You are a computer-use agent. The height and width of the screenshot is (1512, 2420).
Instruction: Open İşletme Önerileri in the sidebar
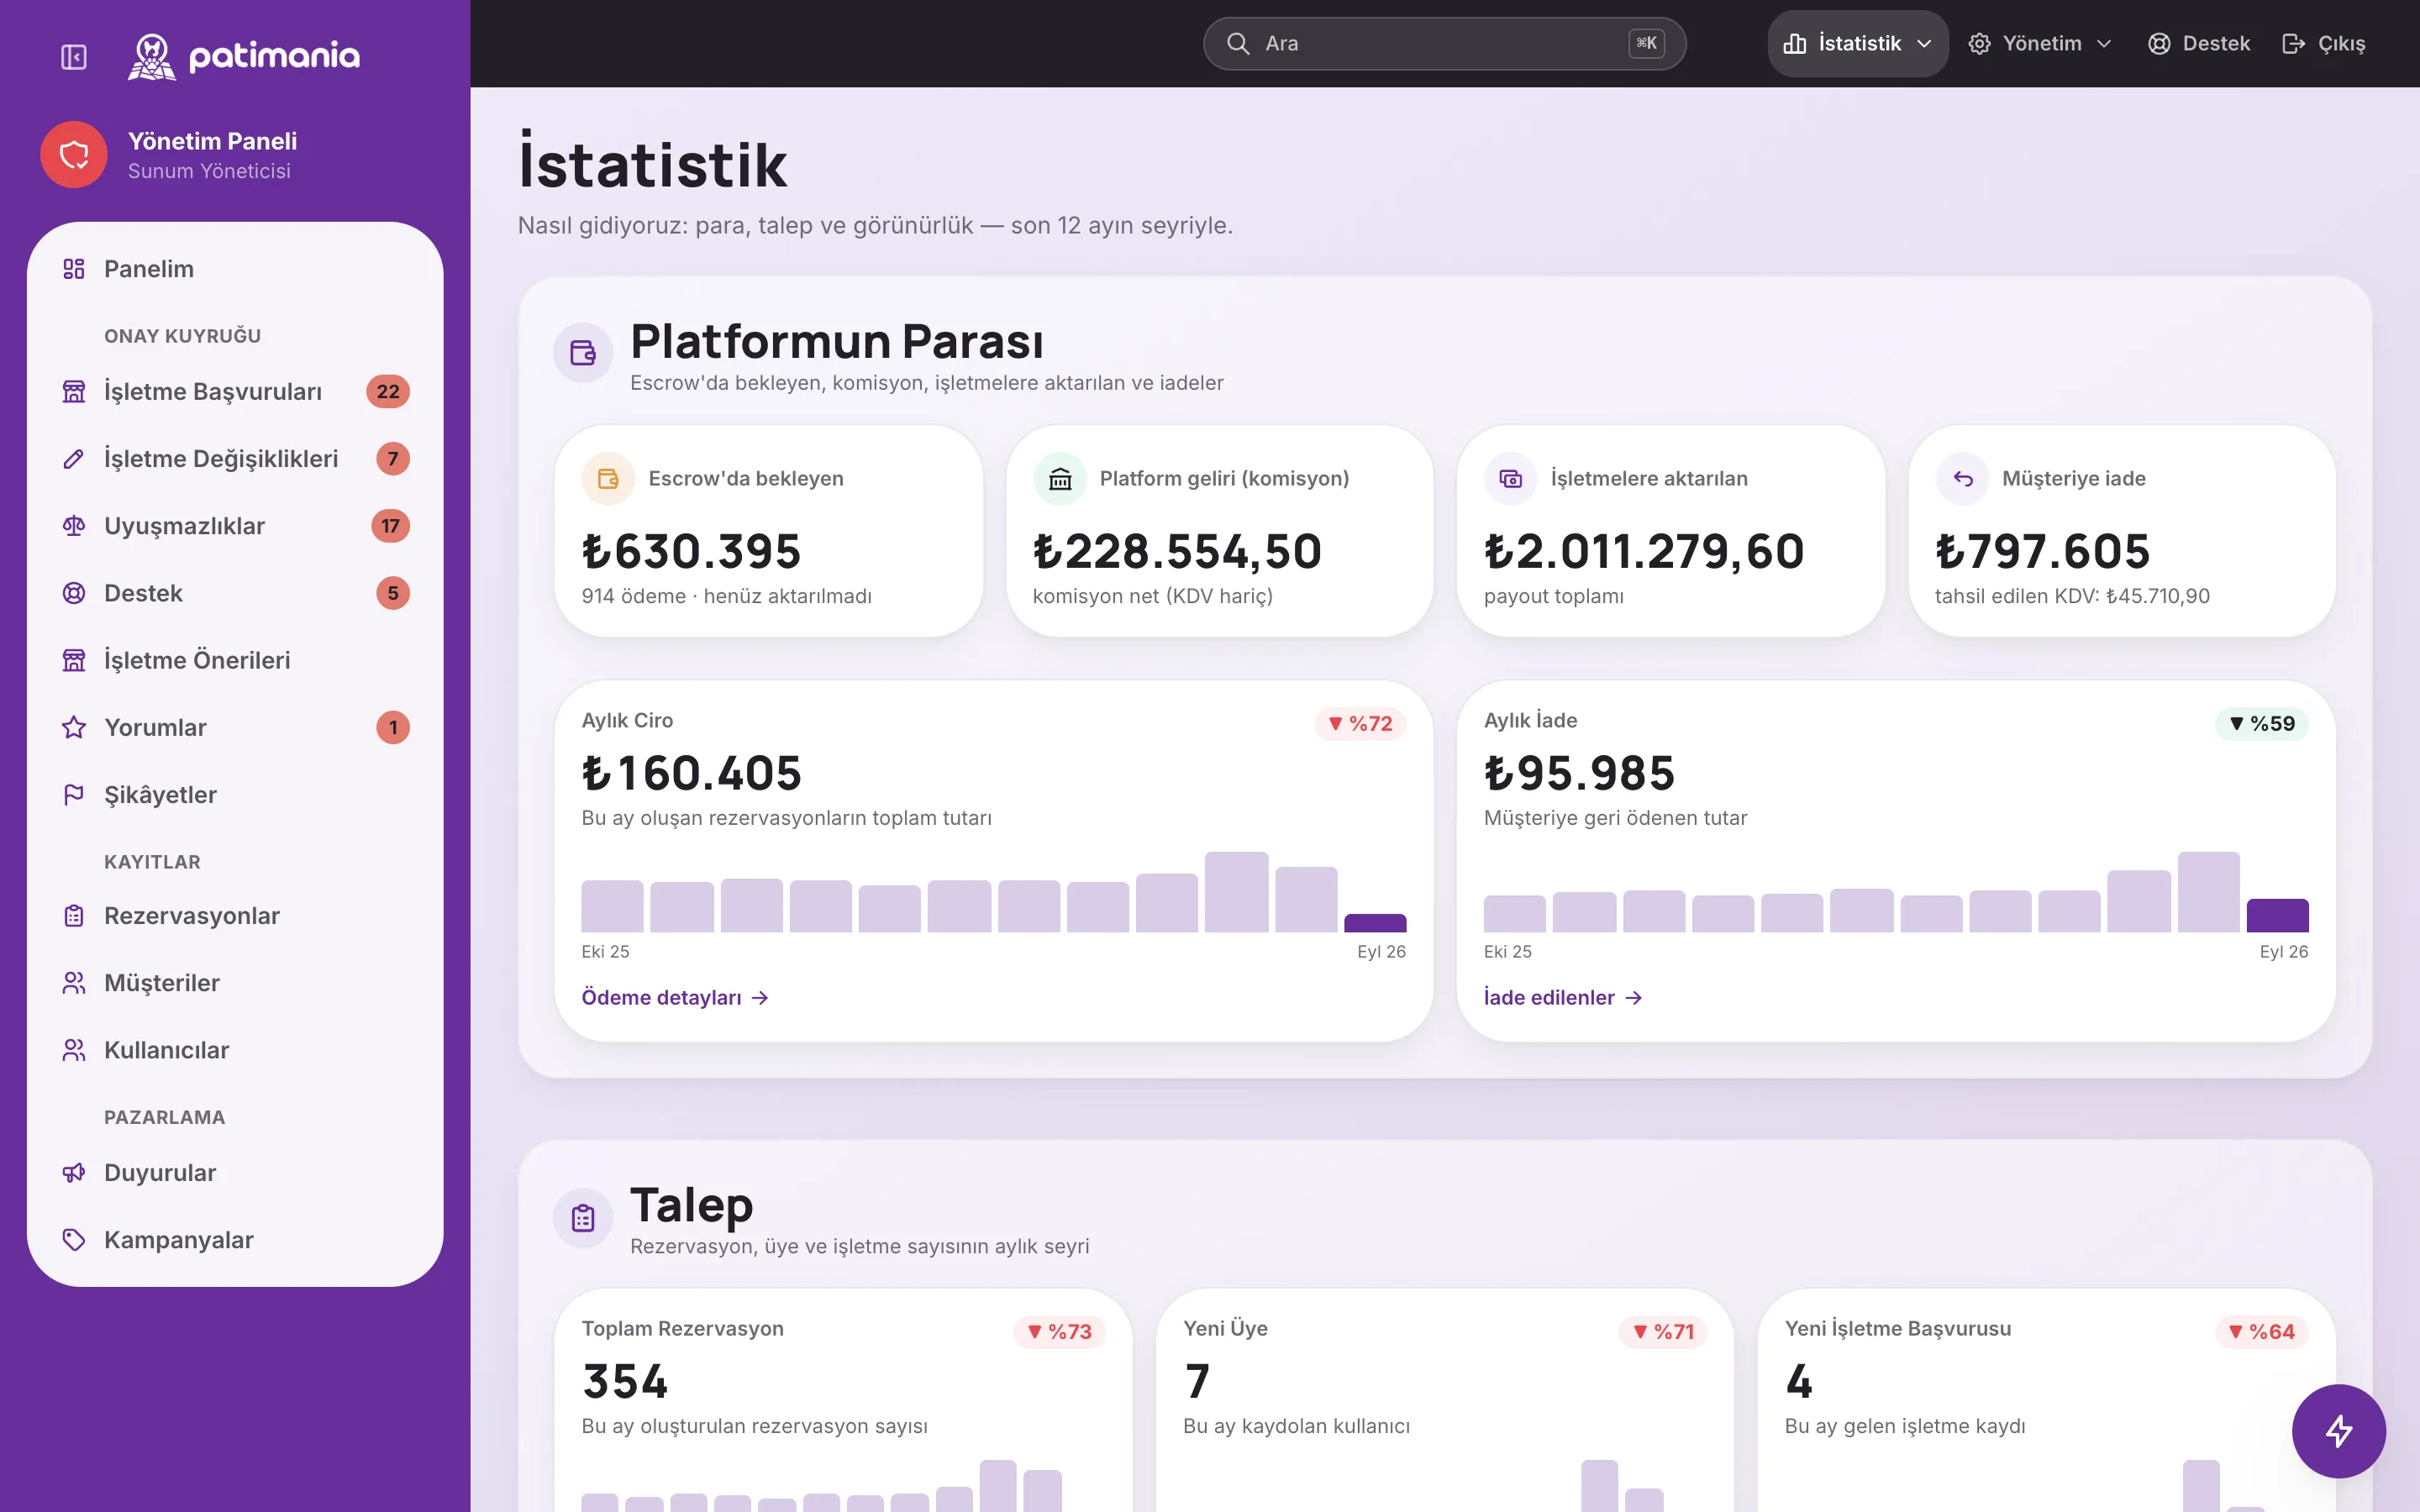pyautogui.click(x=235, y=660)
